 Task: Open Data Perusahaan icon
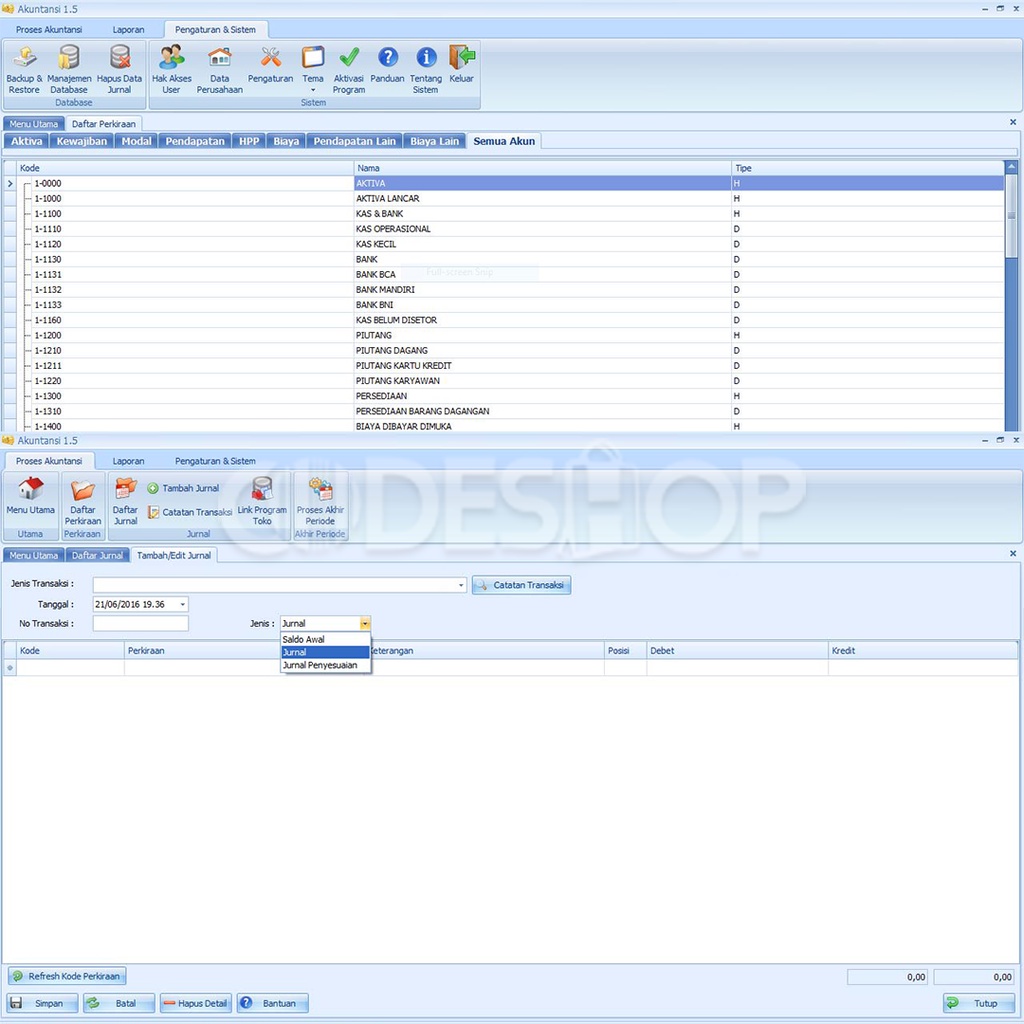pyautogui.click(x=219, y=69)
